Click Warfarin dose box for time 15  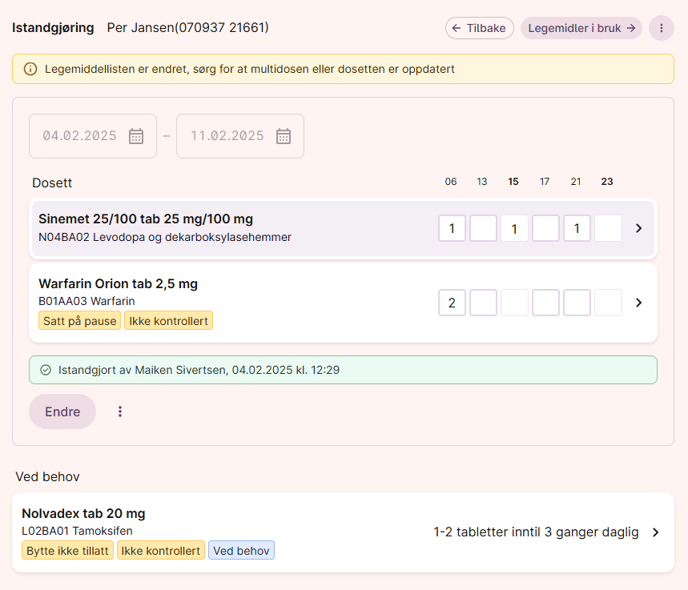pos(514,303)
